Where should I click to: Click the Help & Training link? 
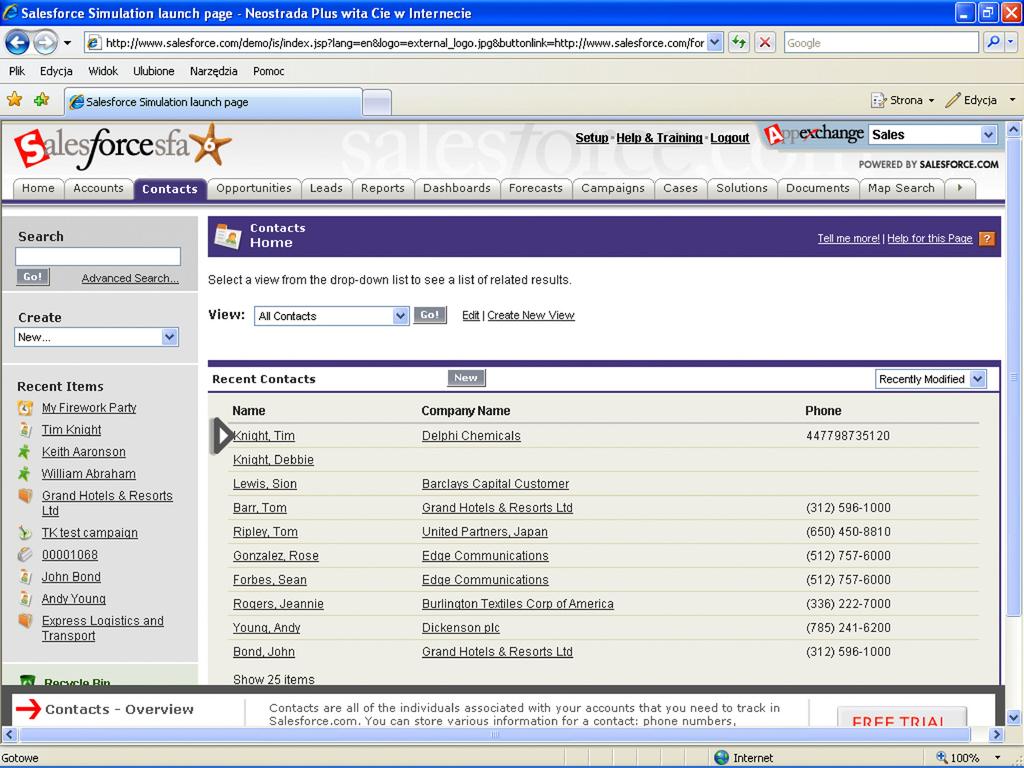[x=660, y=138]
